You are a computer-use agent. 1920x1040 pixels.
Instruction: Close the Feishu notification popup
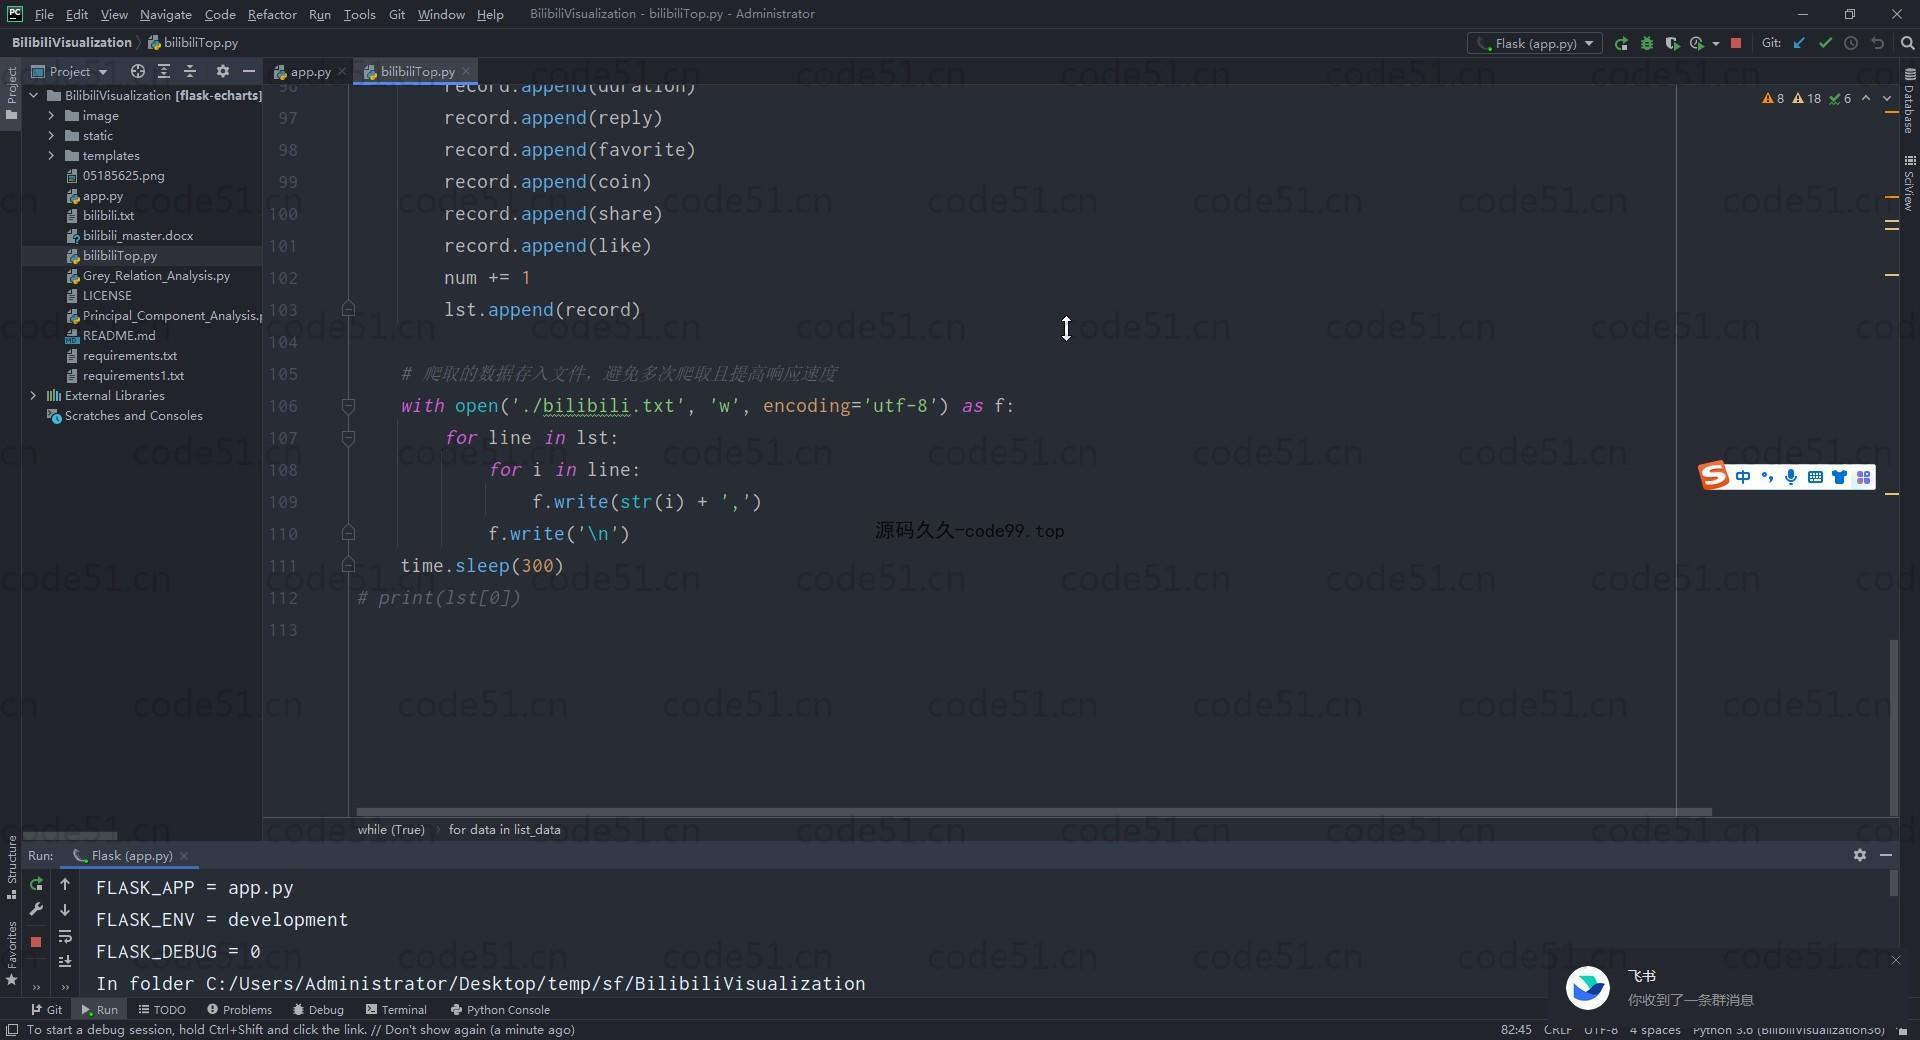point(1895,960)
